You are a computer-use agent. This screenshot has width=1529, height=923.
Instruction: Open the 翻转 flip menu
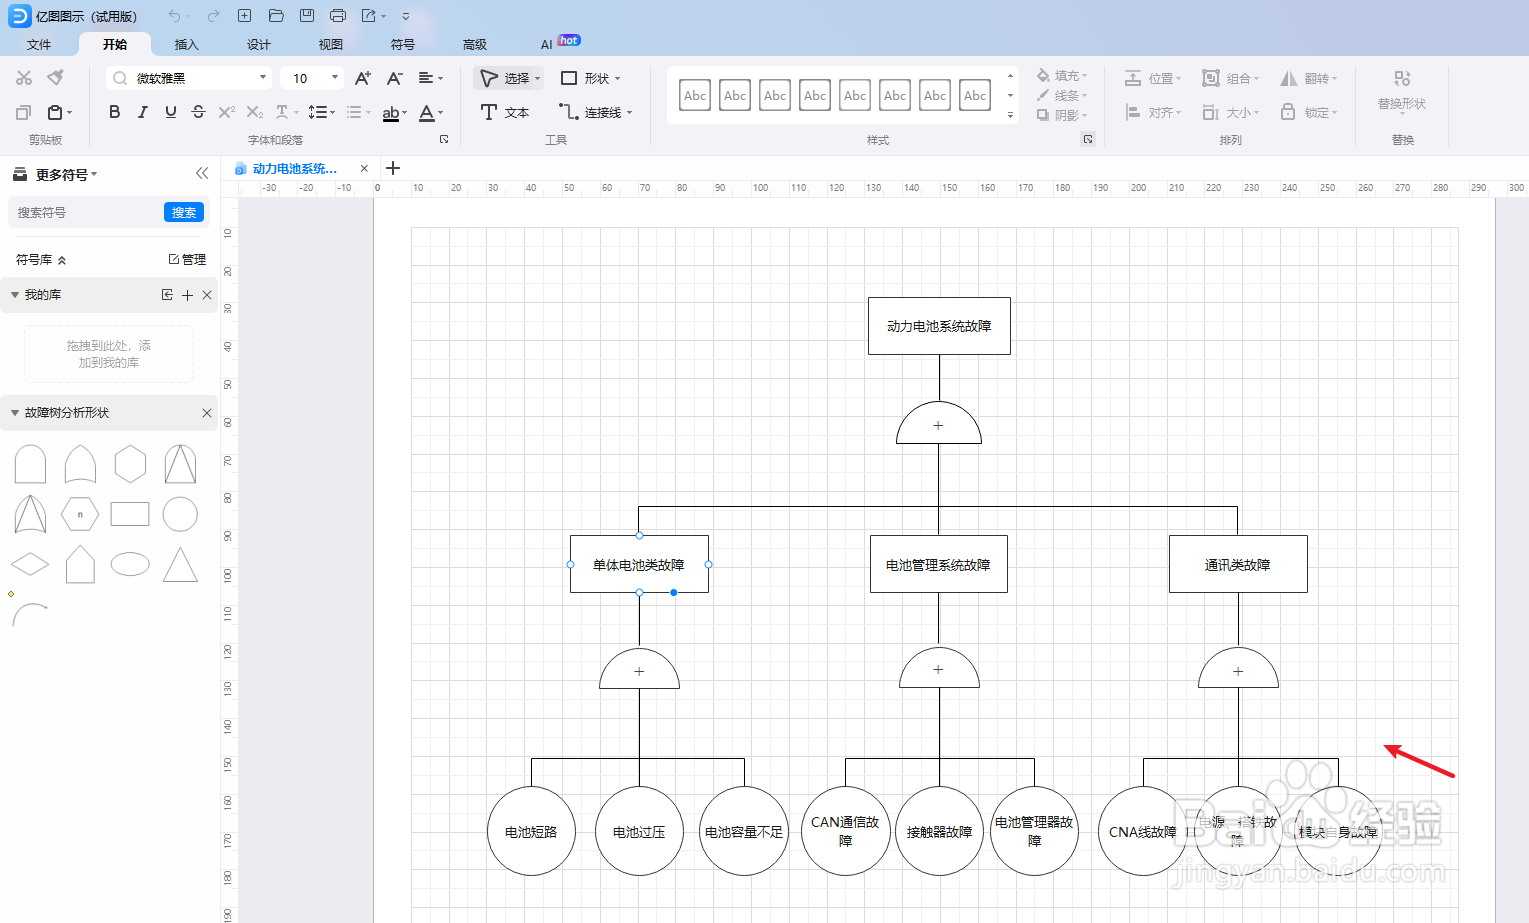[1309, 78]
